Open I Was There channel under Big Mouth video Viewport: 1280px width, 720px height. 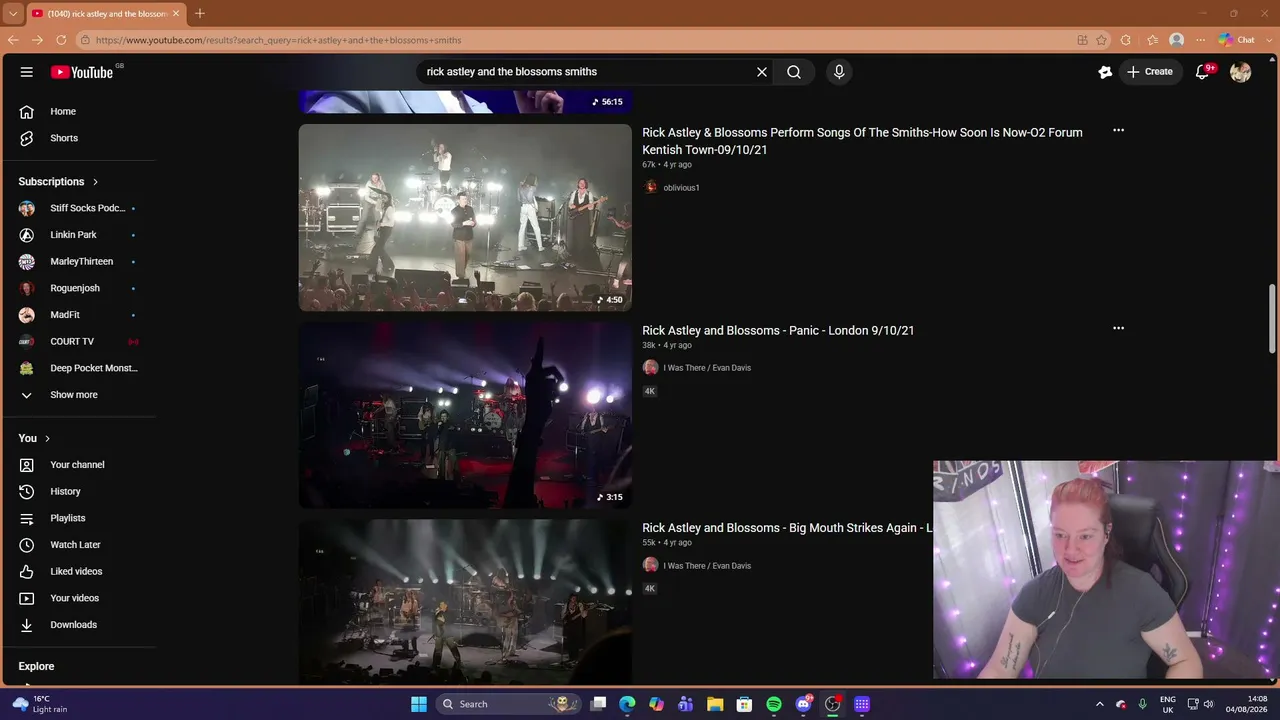707,565
